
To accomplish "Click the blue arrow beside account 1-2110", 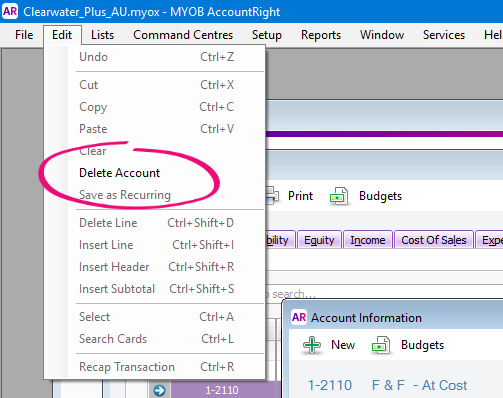I will pos(159,390).
